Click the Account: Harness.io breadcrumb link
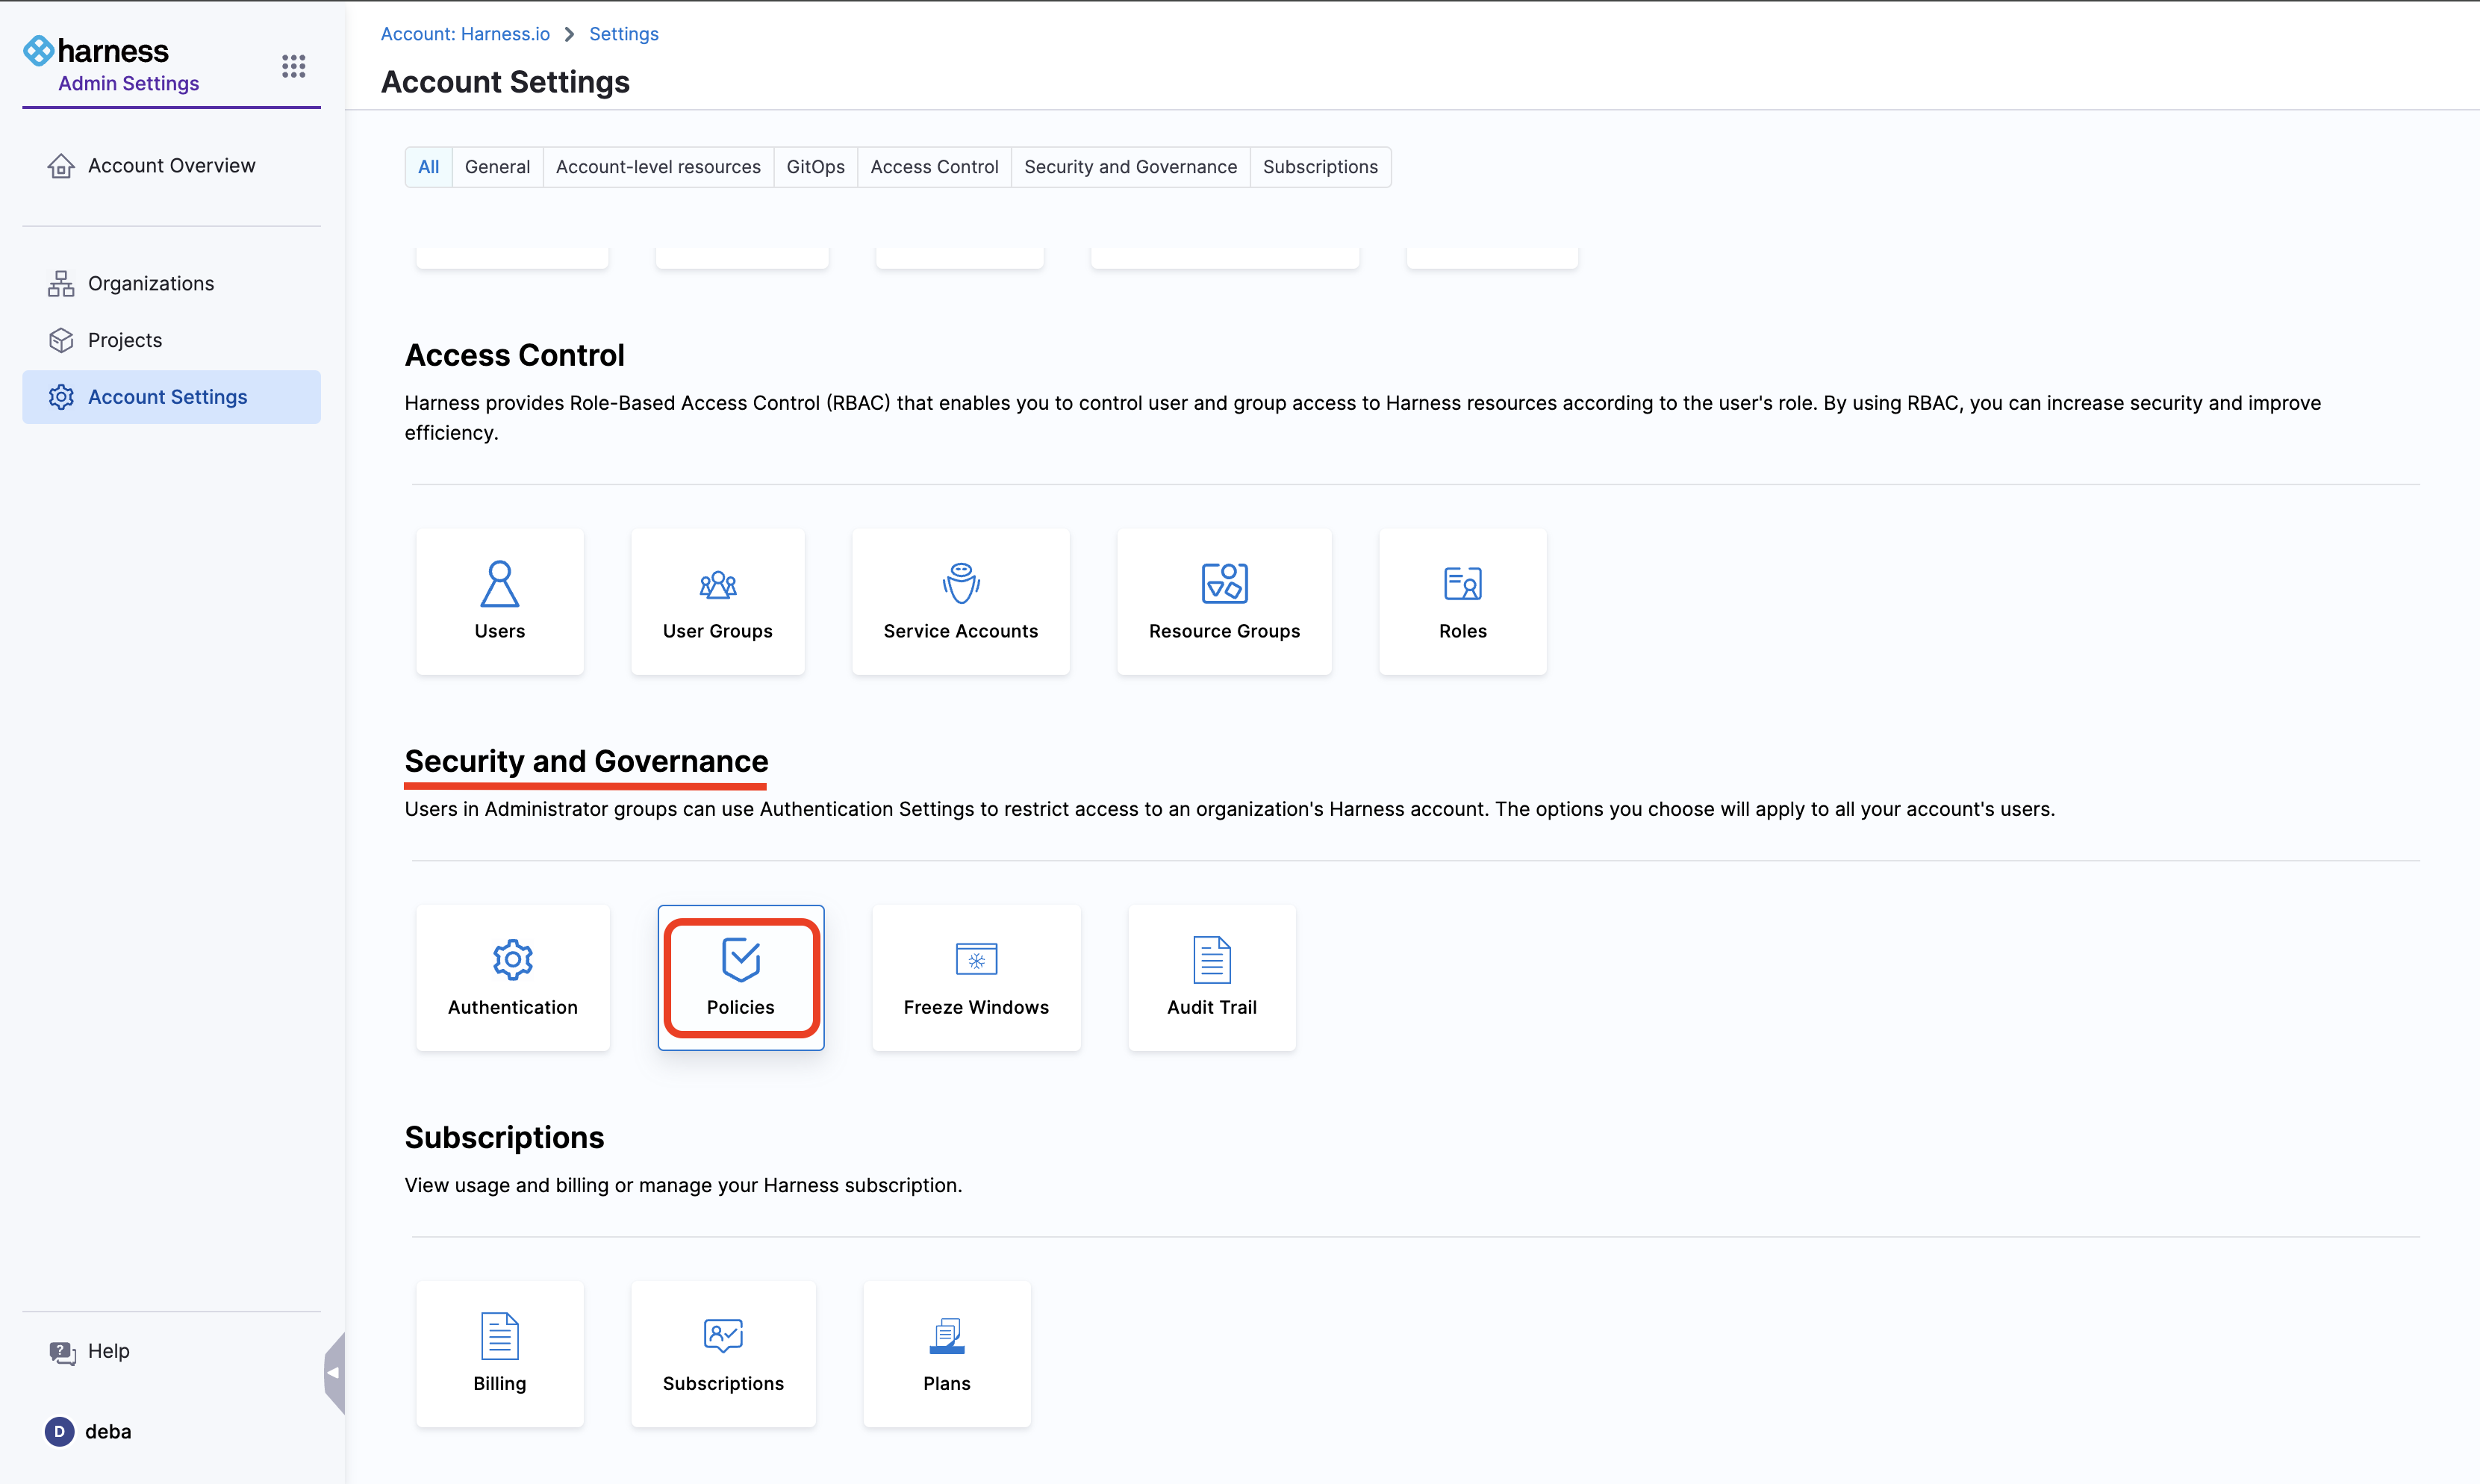Viewport: 2480px width, 1484px height. tap(465, 34)
